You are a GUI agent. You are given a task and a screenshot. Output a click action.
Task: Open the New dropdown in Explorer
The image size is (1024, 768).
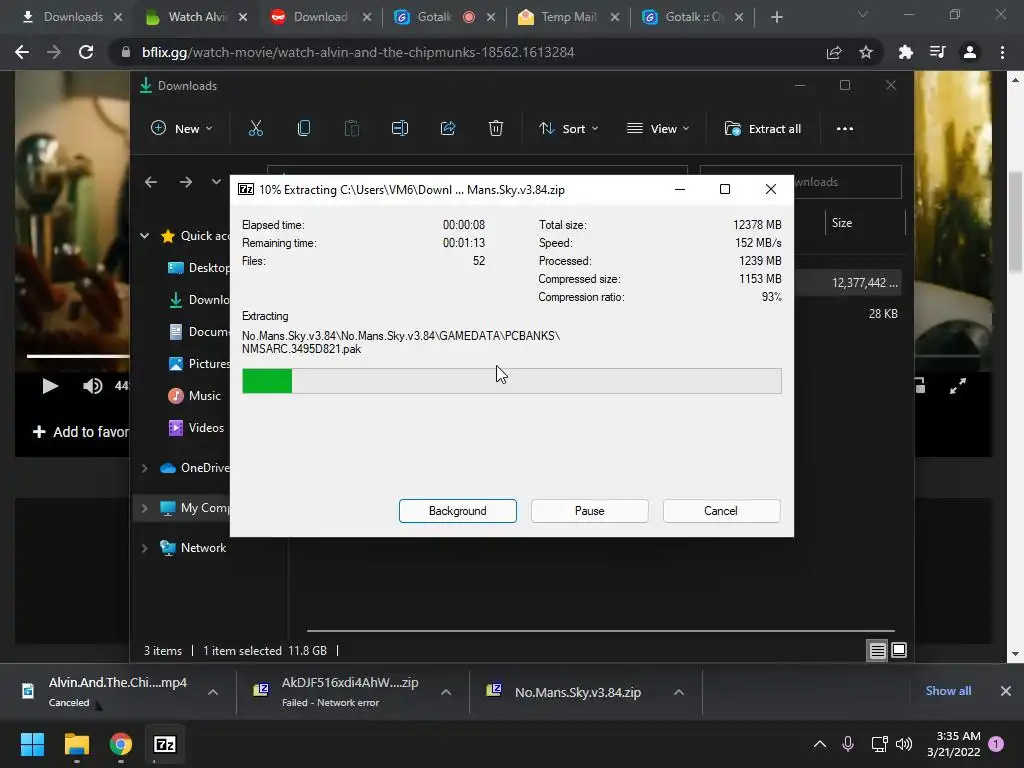tap(182, 129)
